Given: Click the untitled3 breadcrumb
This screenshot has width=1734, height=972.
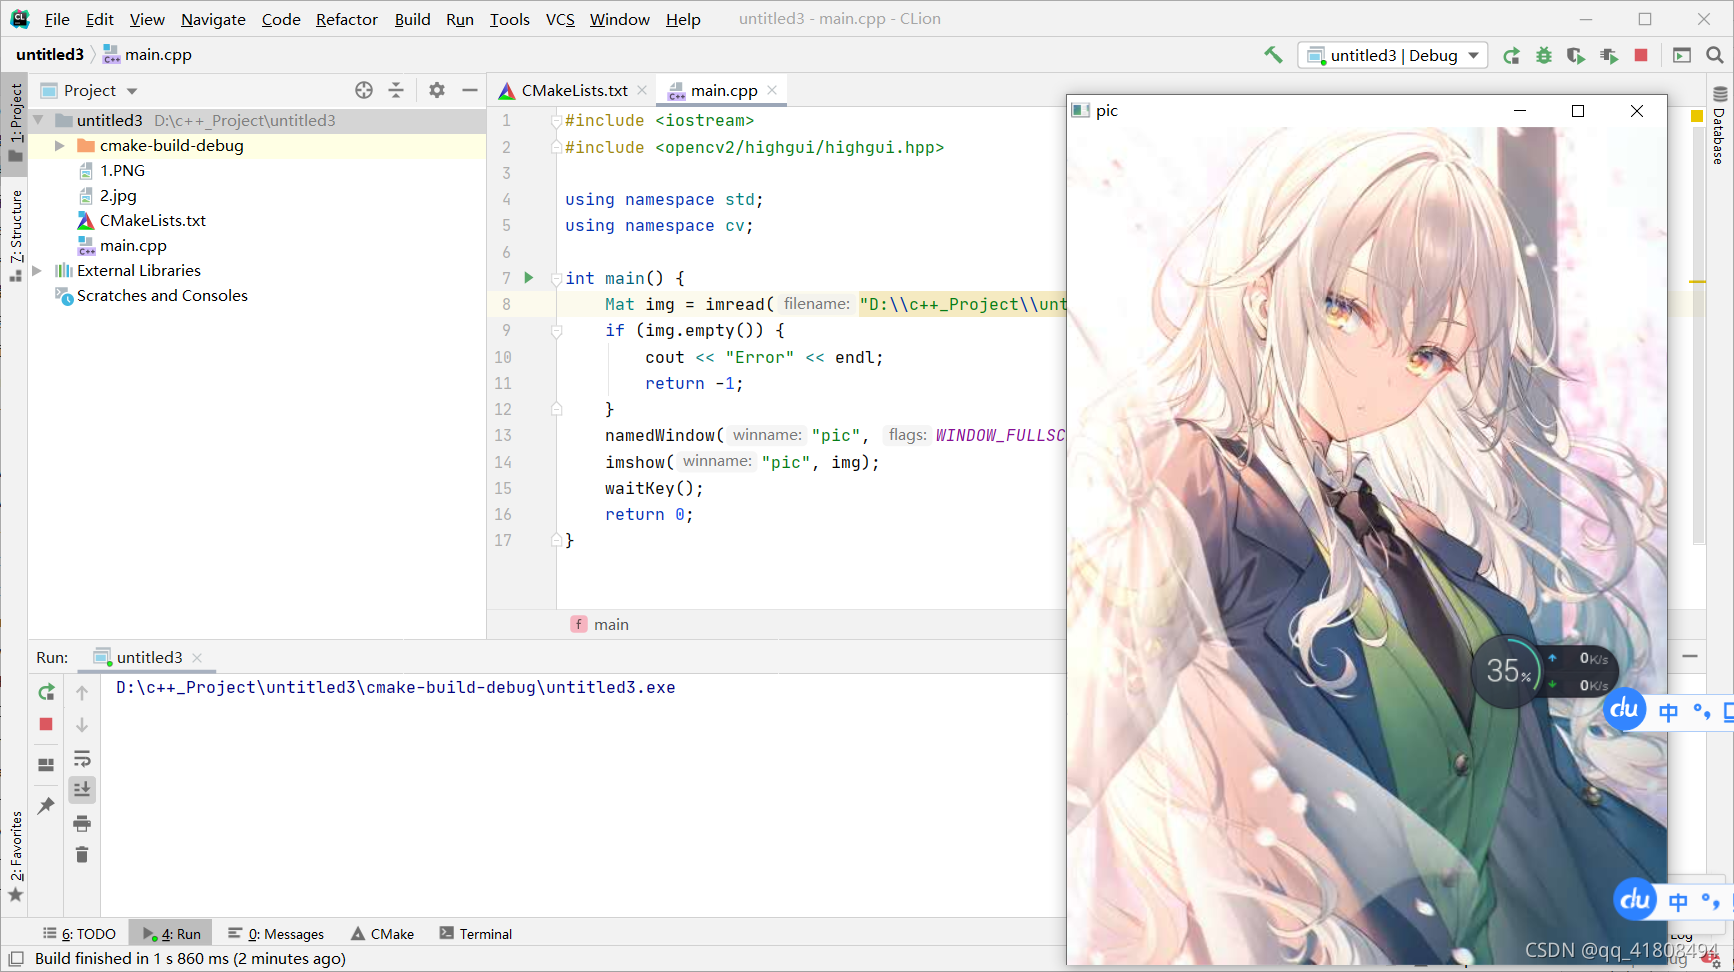Looking at the screenshot, I should pyautogui.click(x=50, y=54).
